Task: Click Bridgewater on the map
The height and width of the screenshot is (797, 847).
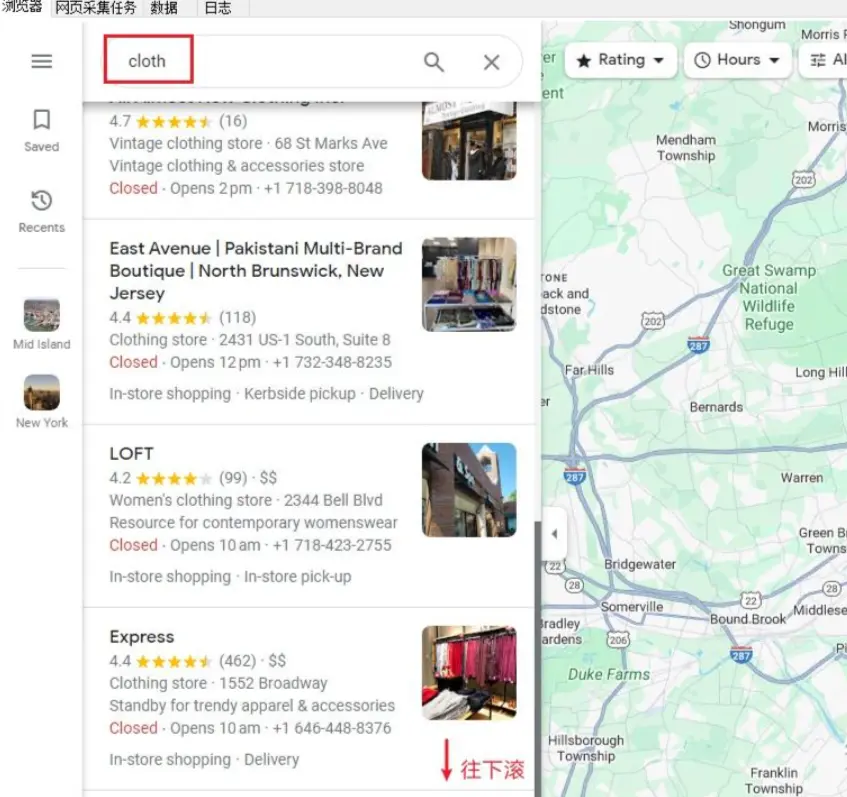Action: click(x=640, y=564)
